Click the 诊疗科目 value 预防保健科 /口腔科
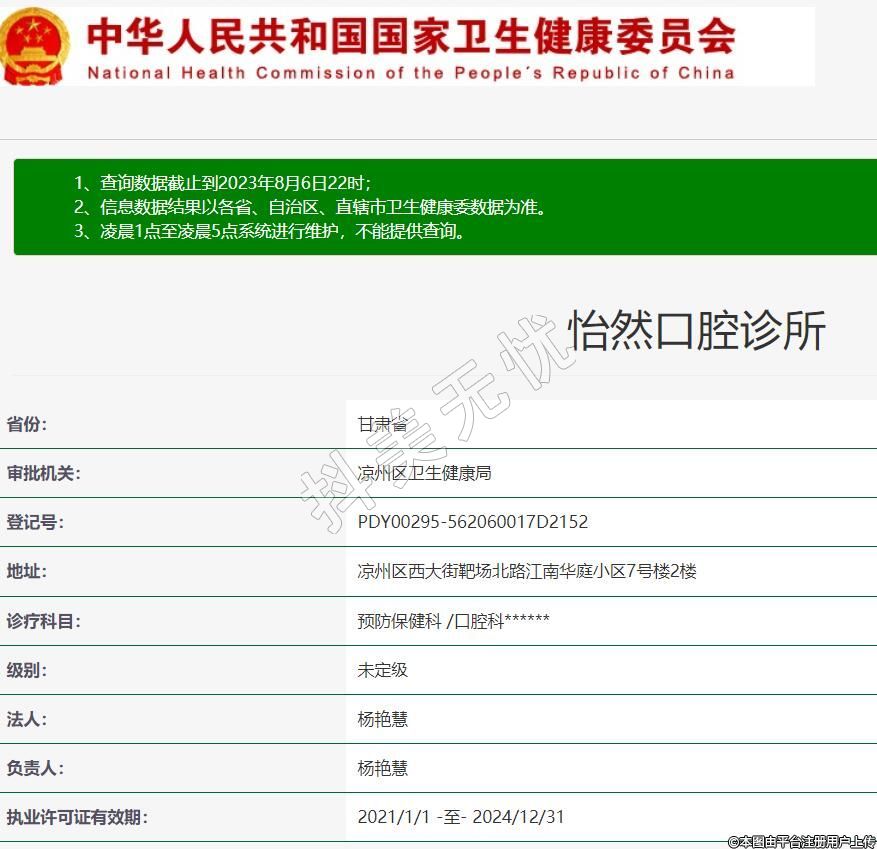877x849 pixels. 453,621
